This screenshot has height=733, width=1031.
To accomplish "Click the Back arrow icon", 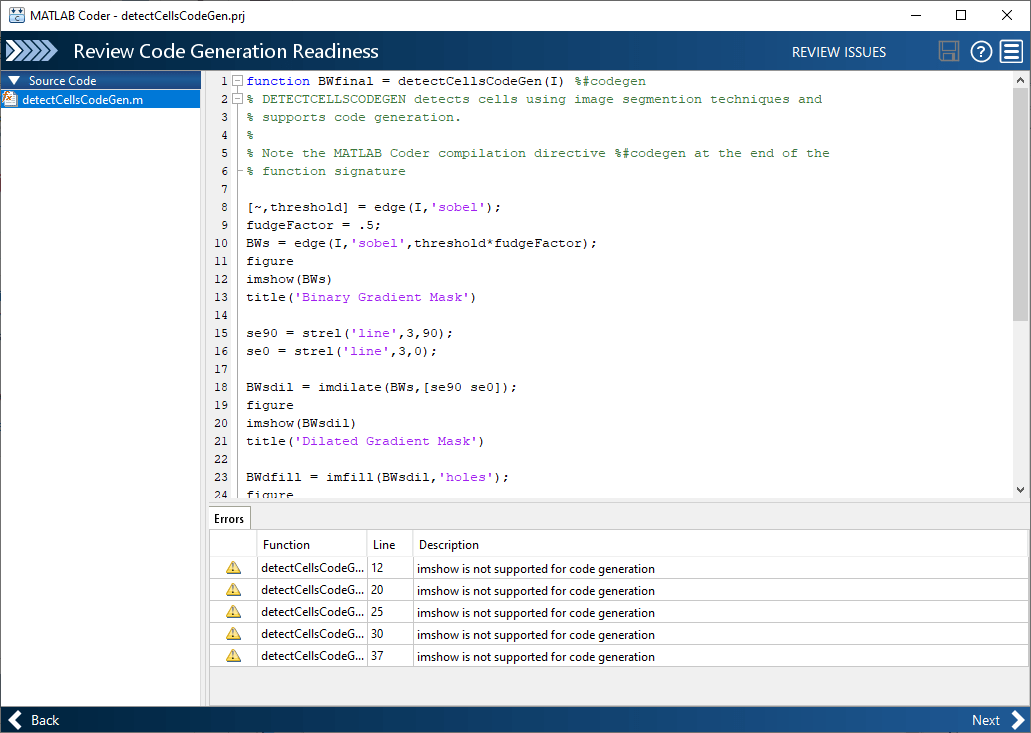I will coord(15,720).
